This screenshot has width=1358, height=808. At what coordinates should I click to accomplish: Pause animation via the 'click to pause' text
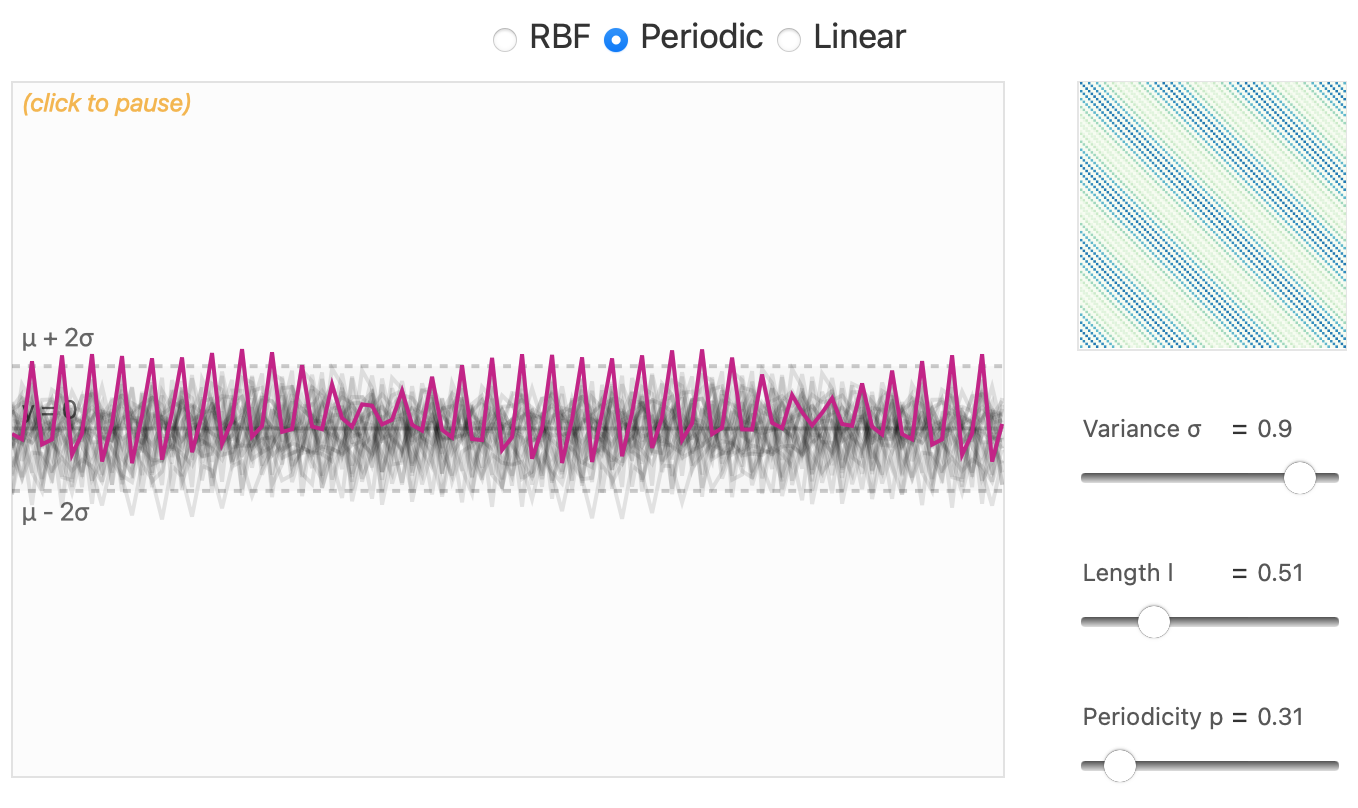[106, 103]
